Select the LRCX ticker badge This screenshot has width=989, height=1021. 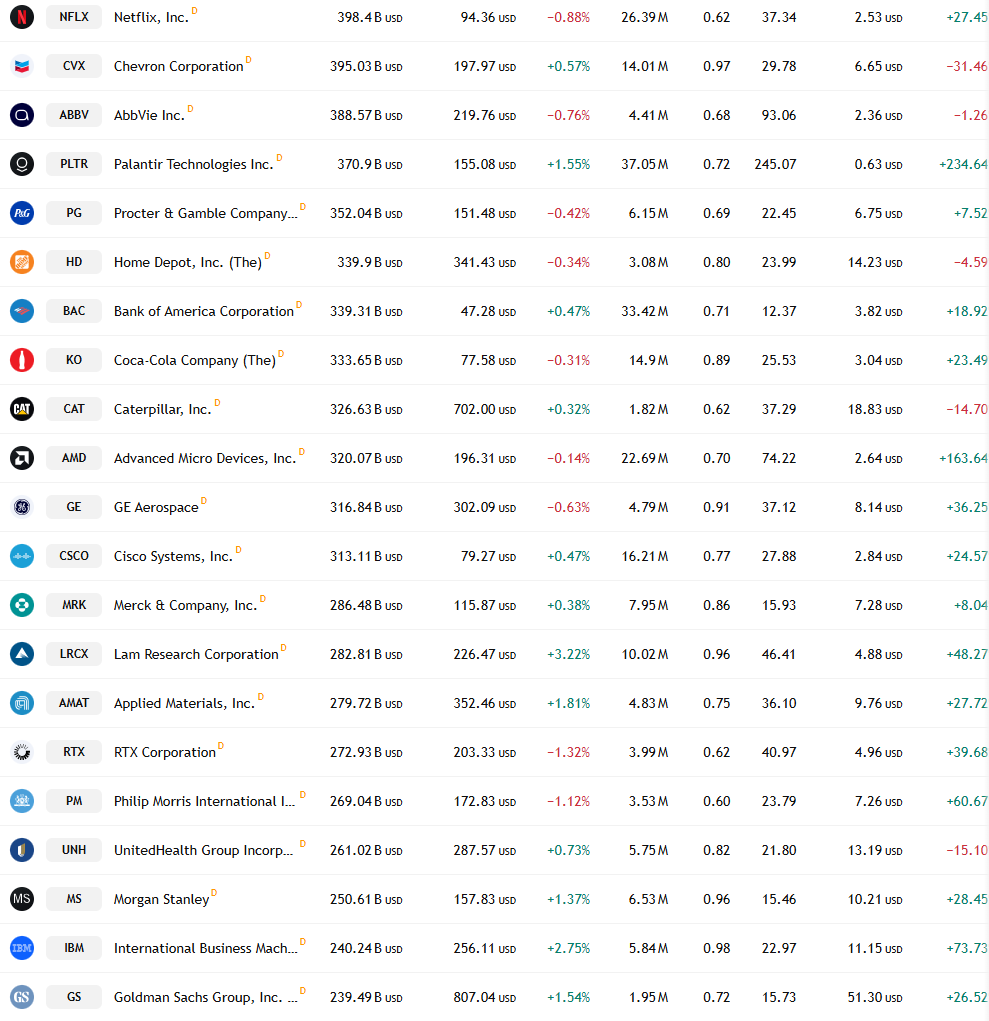[74, 654]
